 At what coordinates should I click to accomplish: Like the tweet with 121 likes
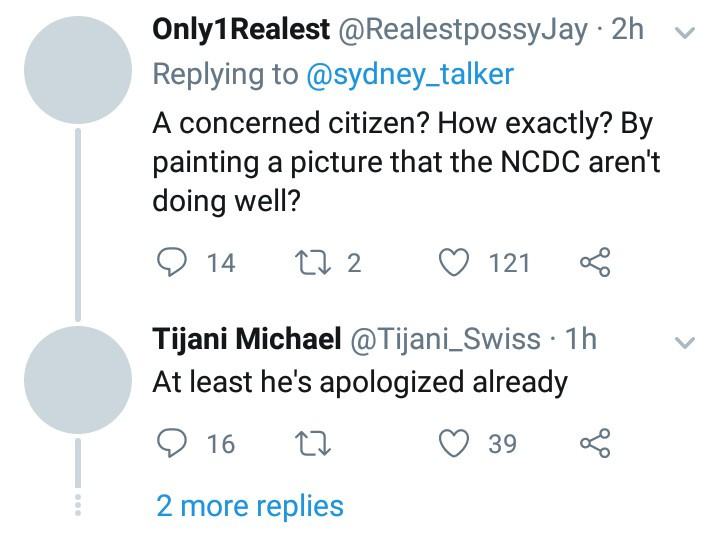[454, 262]
